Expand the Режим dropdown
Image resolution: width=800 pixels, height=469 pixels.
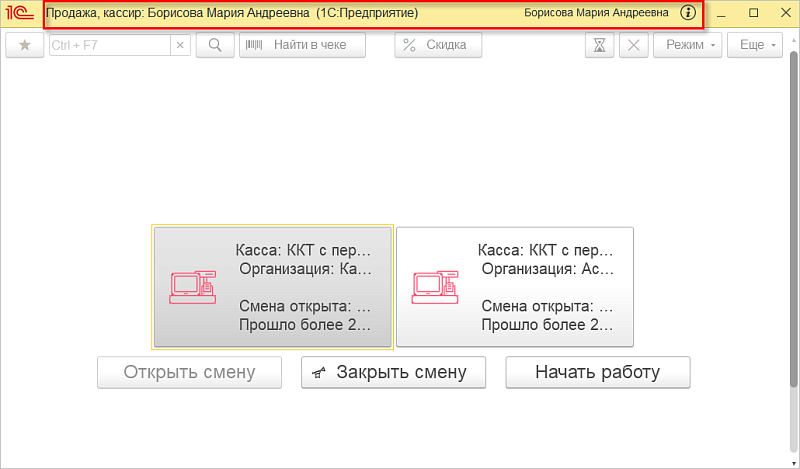coord(688,45)
